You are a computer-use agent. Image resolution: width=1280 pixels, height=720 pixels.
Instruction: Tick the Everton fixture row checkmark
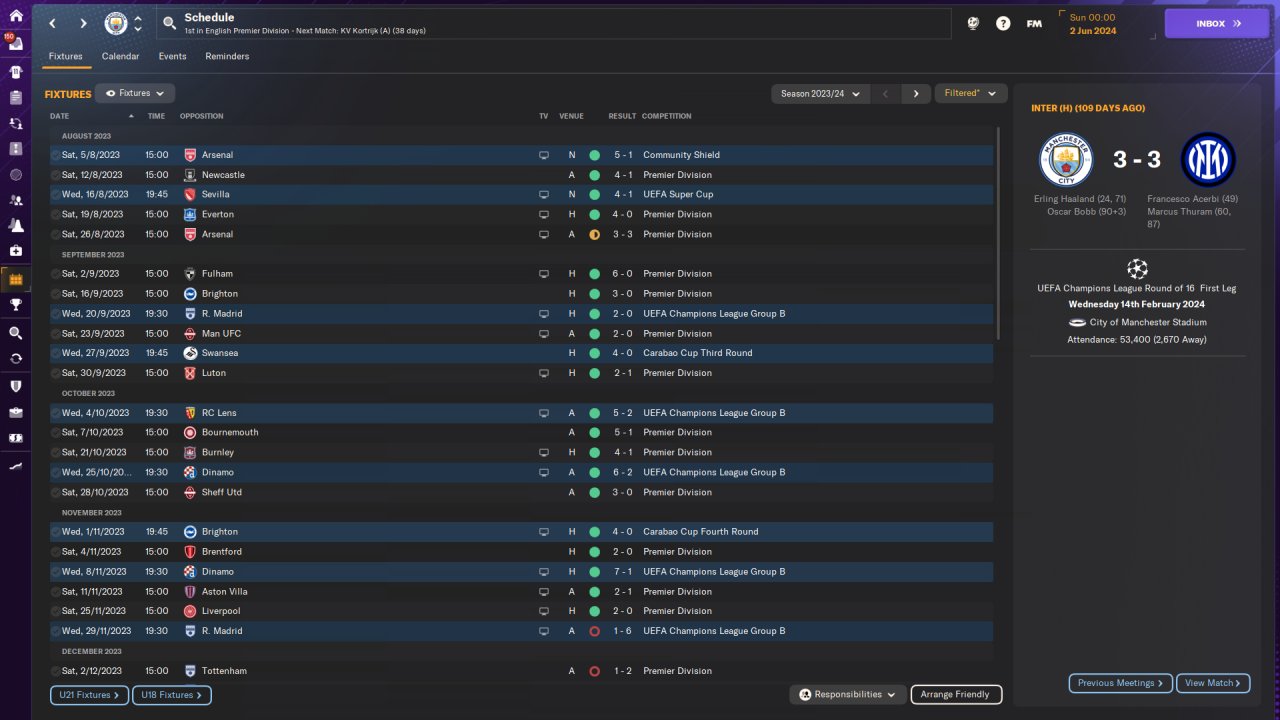[56, 215]
